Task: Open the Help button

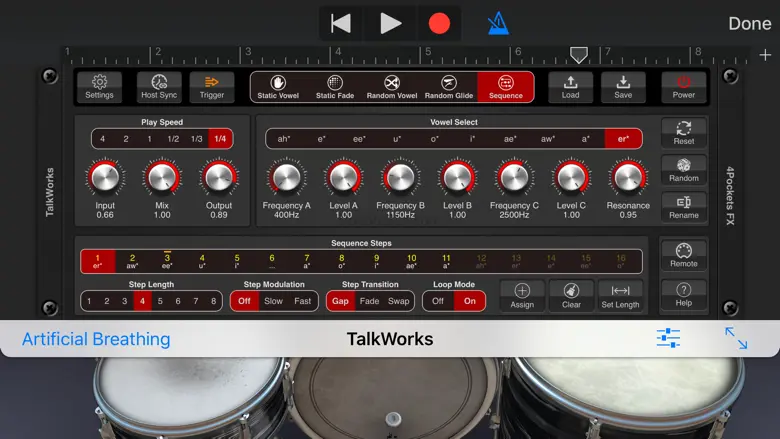Action: (x=684, y=294)
